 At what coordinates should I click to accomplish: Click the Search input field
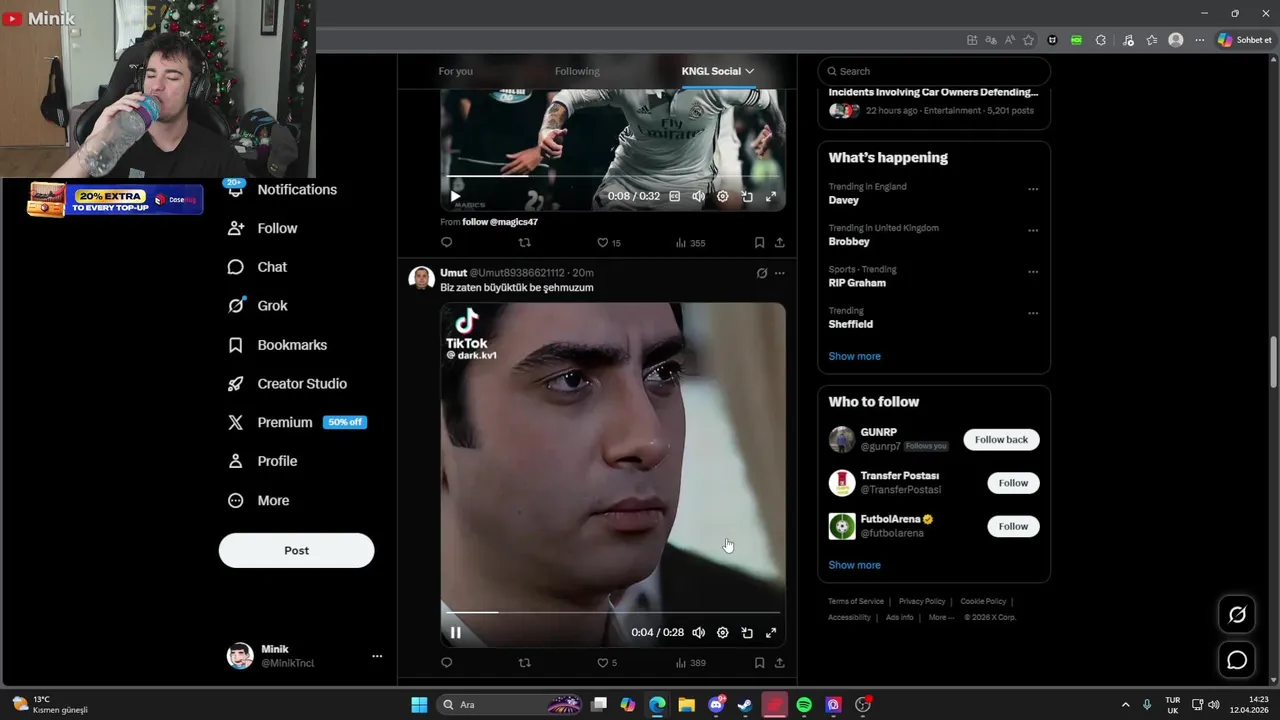point(934,71)
